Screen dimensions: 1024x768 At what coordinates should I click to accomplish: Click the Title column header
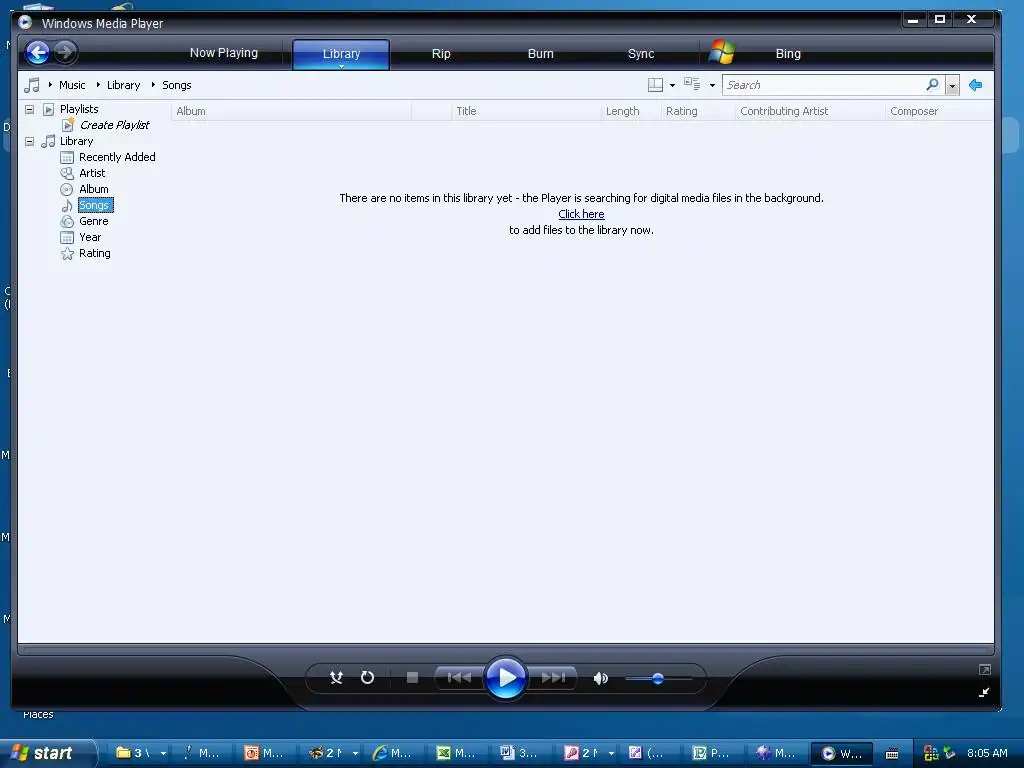(x=526, y=111)
